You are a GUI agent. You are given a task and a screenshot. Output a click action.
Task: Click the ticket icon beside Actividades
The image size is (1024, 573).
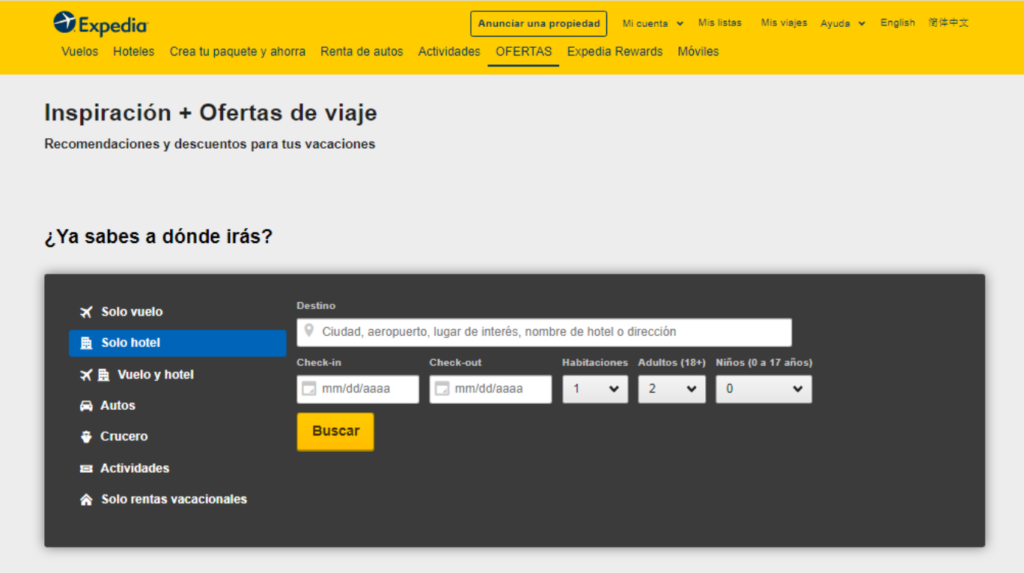point(86,468)
